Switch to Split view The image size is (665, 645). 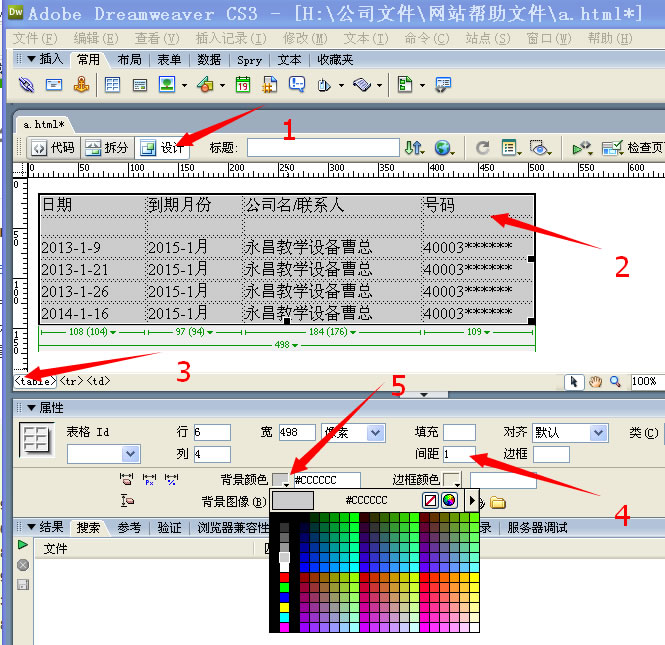pos(107,148)
